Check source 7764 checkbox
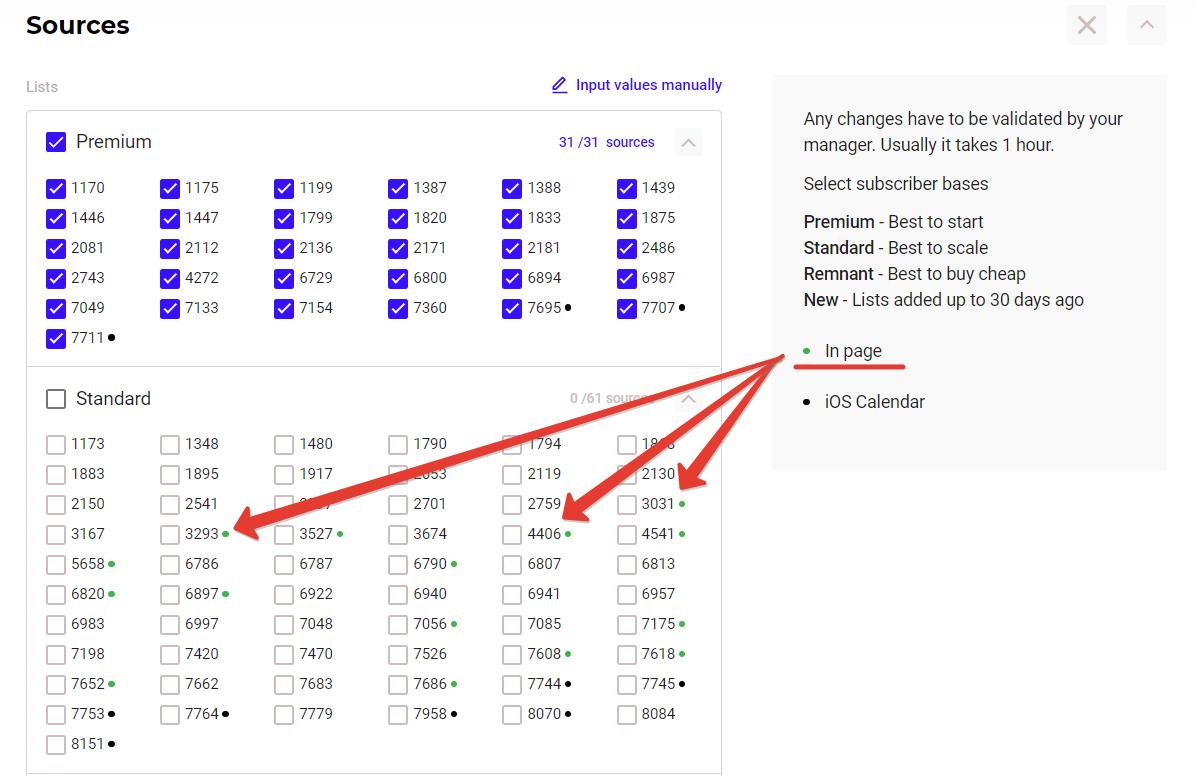This screenshot has height=776, width=1195. pos(170,715)
